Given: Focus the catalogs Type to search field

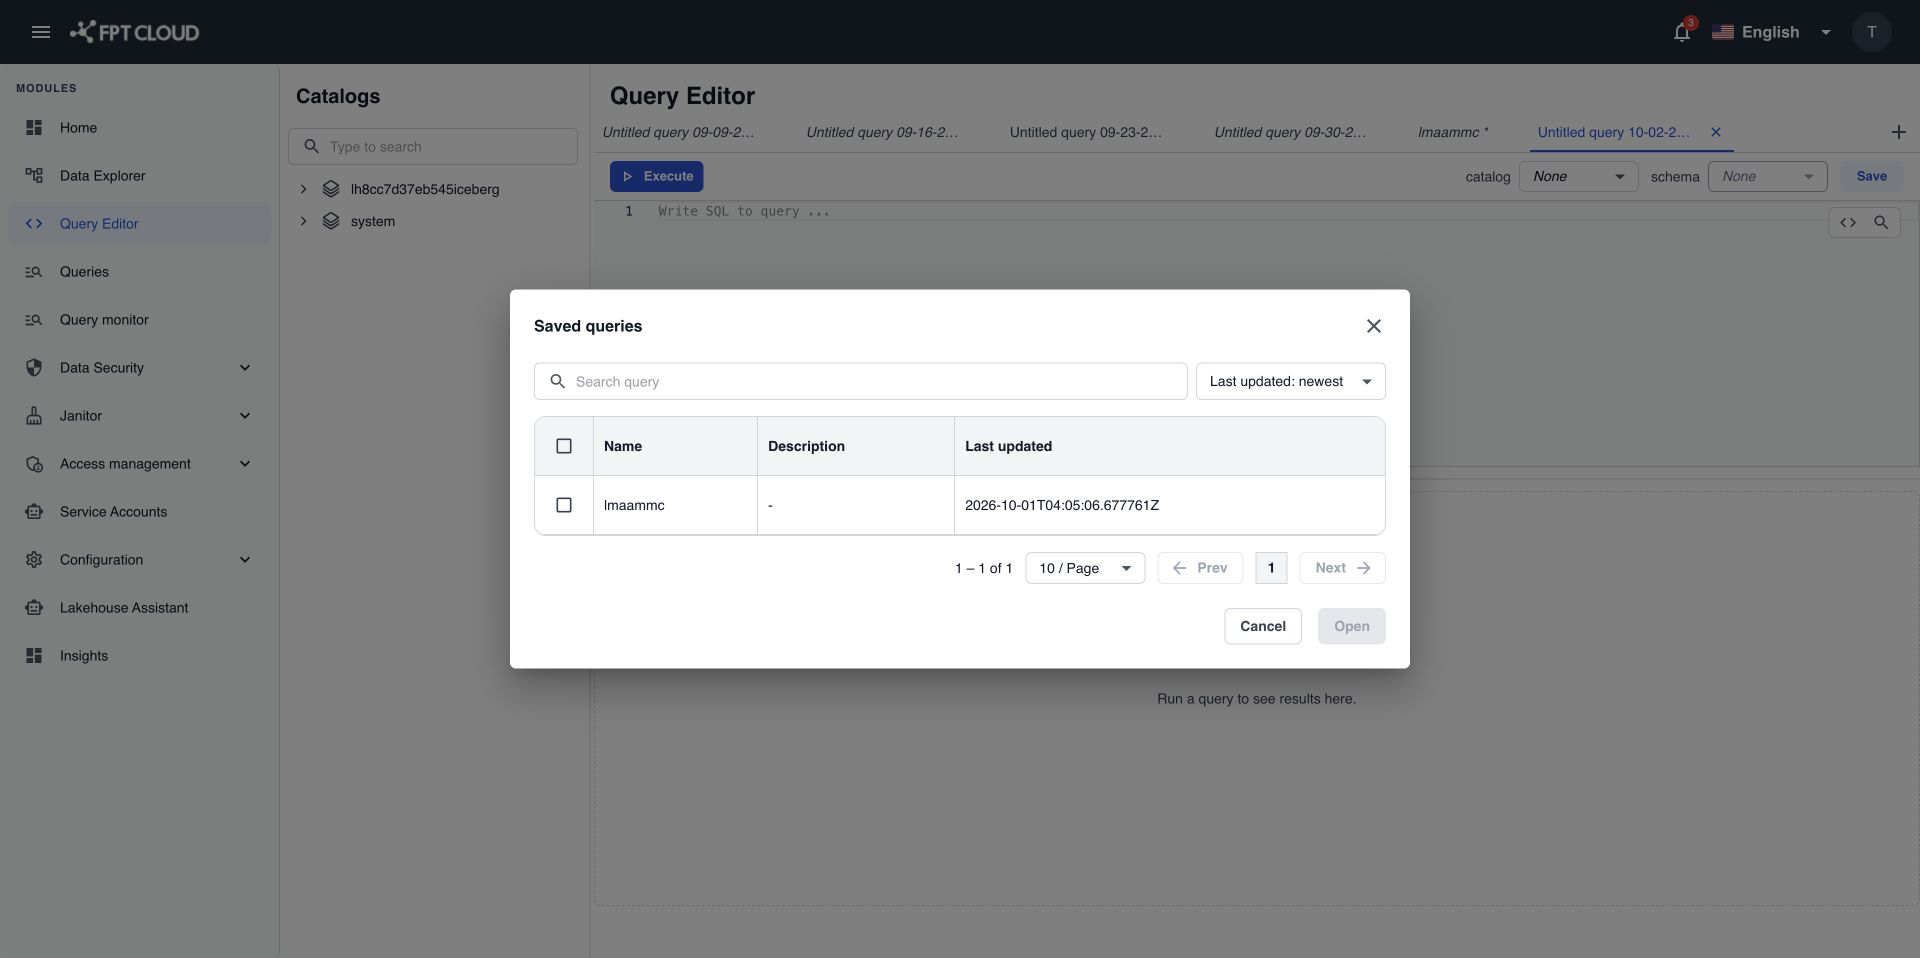Looking at the screenshot, I should click(x=433, y=146).
